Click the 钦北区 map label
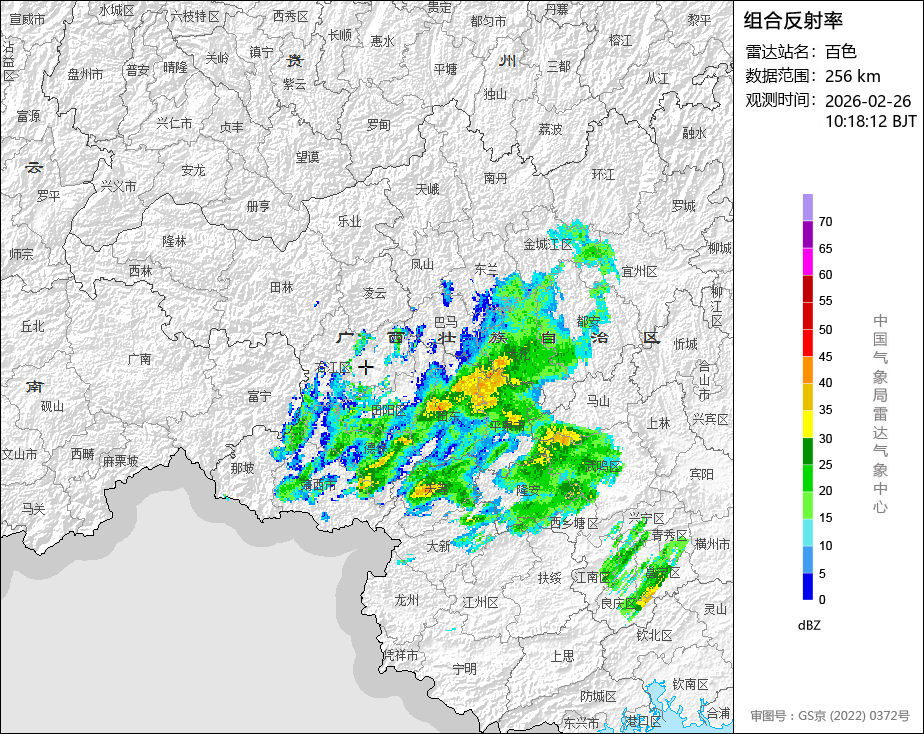Viewport: 924px width, 734px height. 655,635
